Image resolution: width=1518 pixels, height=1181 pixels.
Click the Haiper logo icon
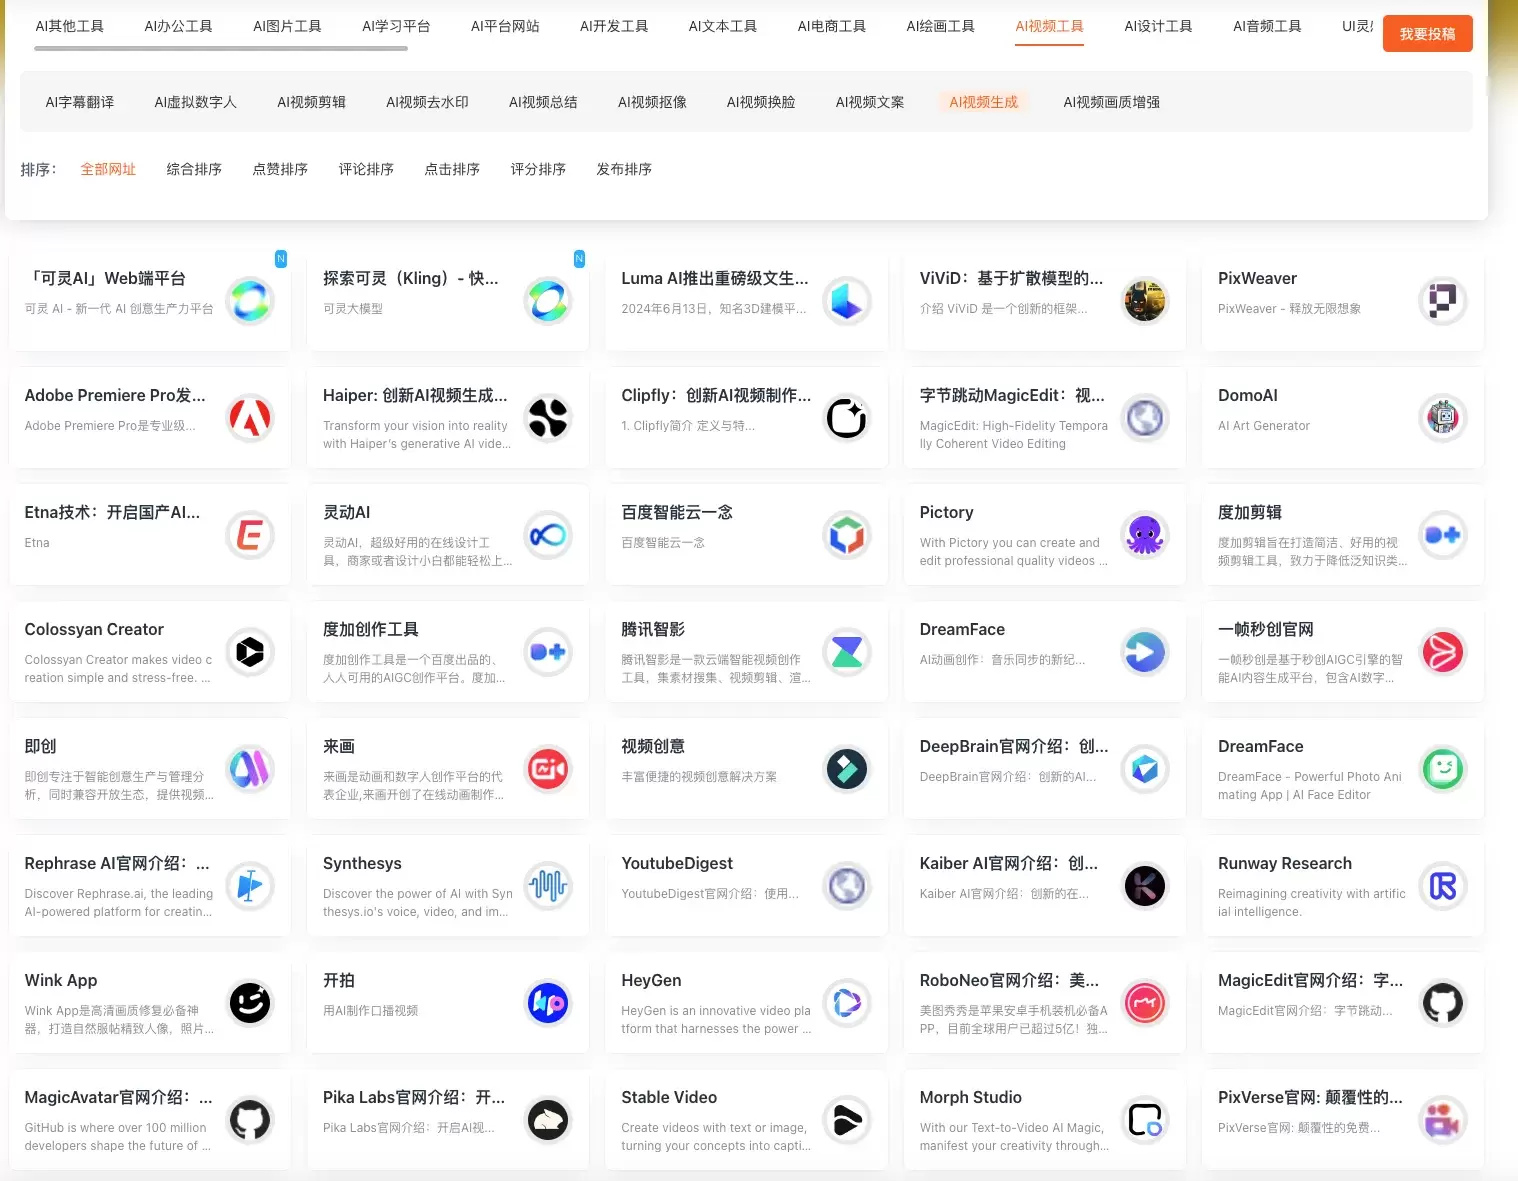tap(548, 418)
